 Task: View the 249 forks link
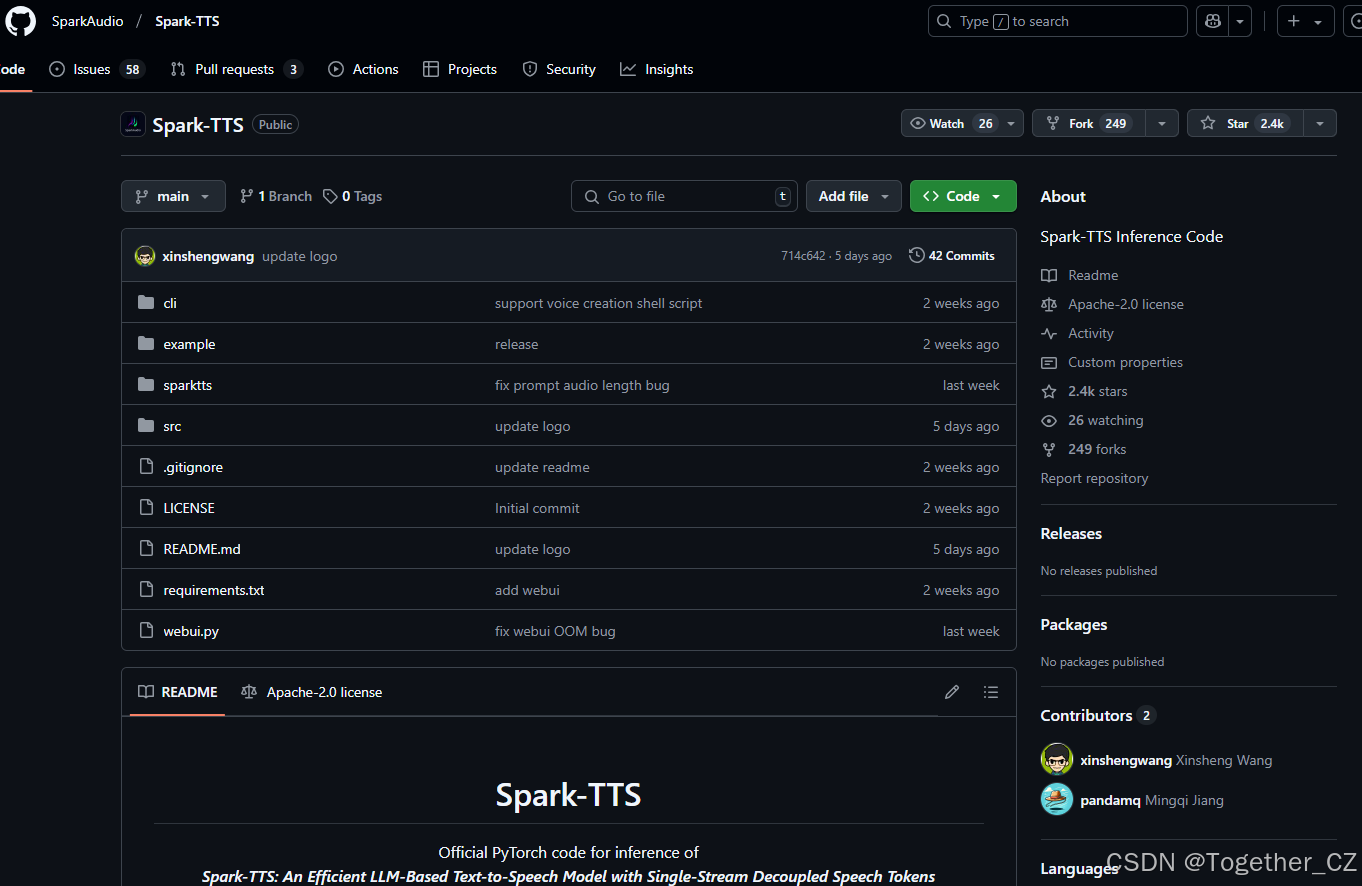point(1083,449)
